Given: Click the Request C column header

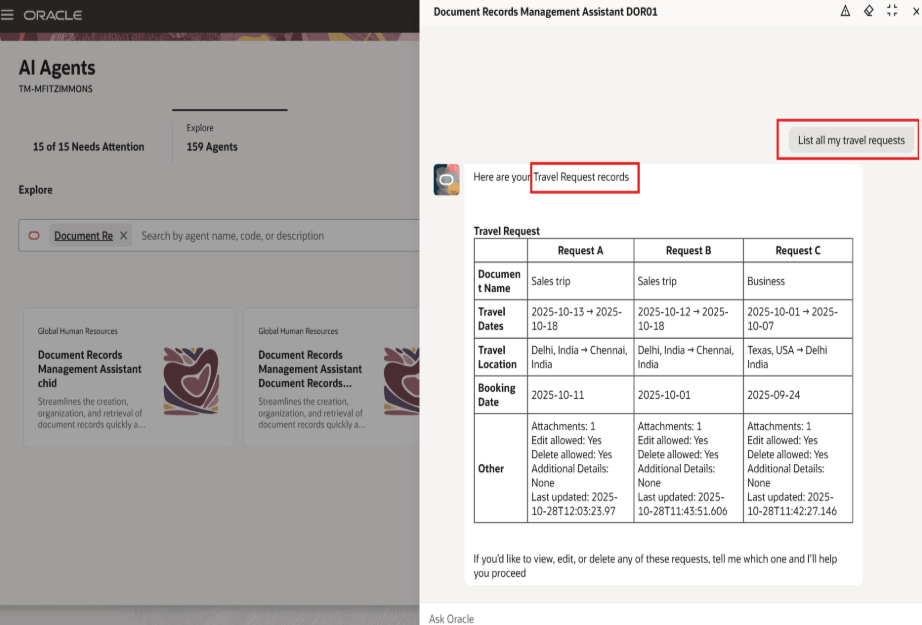Looking at the screenshot, I should [x=797, y=251].
